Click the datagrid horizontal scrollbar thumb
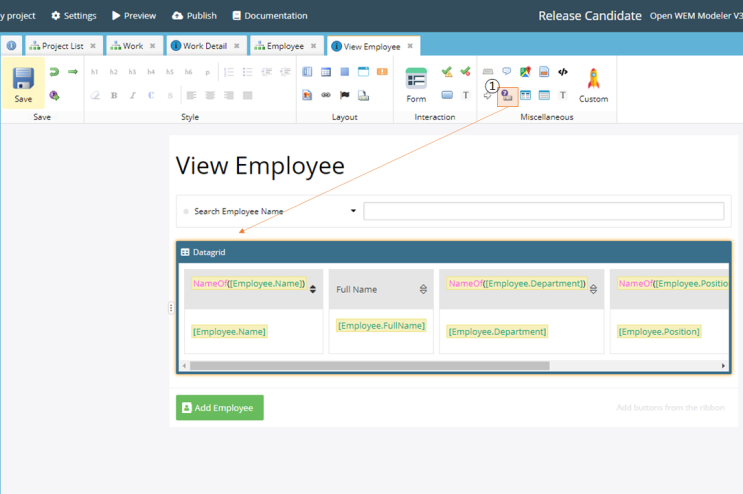 coord(370,366)
